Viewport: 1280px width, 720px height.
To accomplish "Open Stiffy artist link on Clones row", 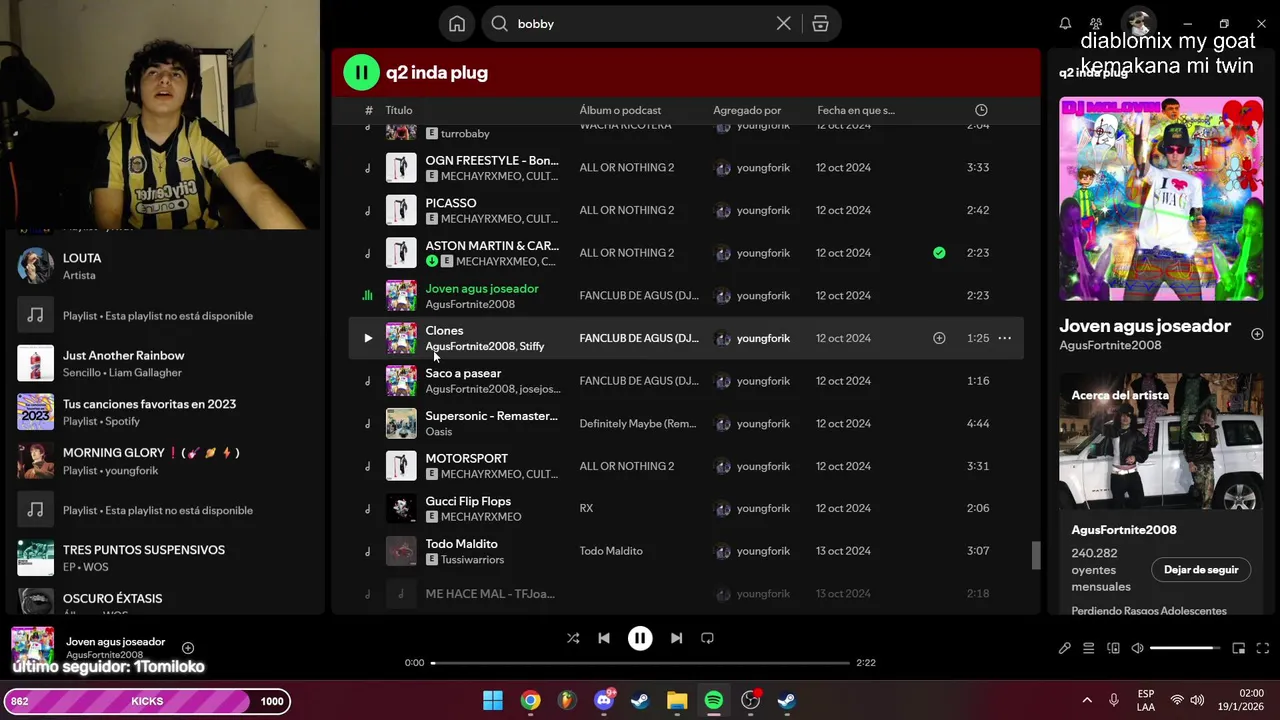I will pos(532,346).
